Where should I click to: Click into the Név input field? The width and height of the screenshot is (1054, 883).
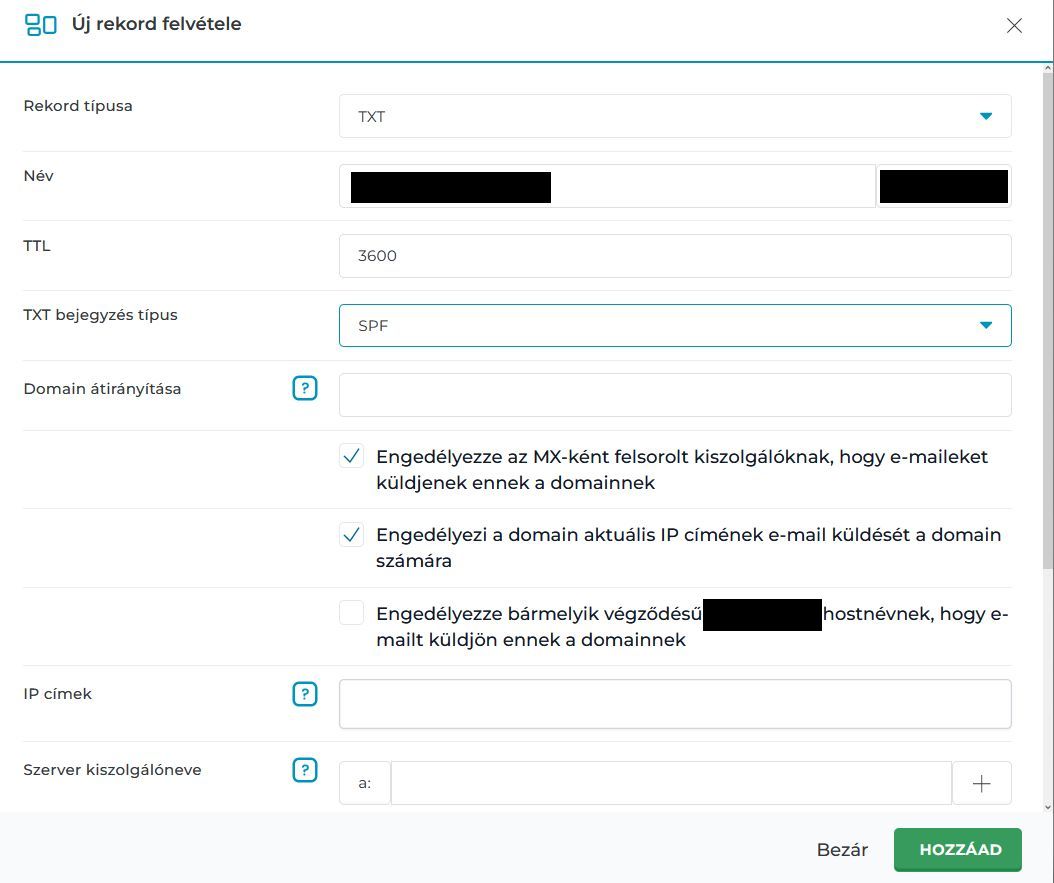coord(700,186)
